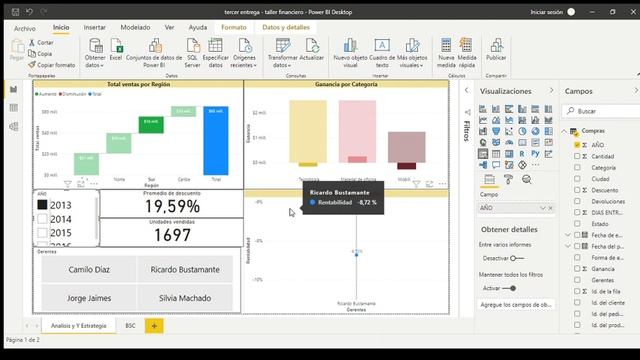Click the undo arrow in the title bar
The height and width of the screenshot is (360, 640).
[x=29, y=12]
